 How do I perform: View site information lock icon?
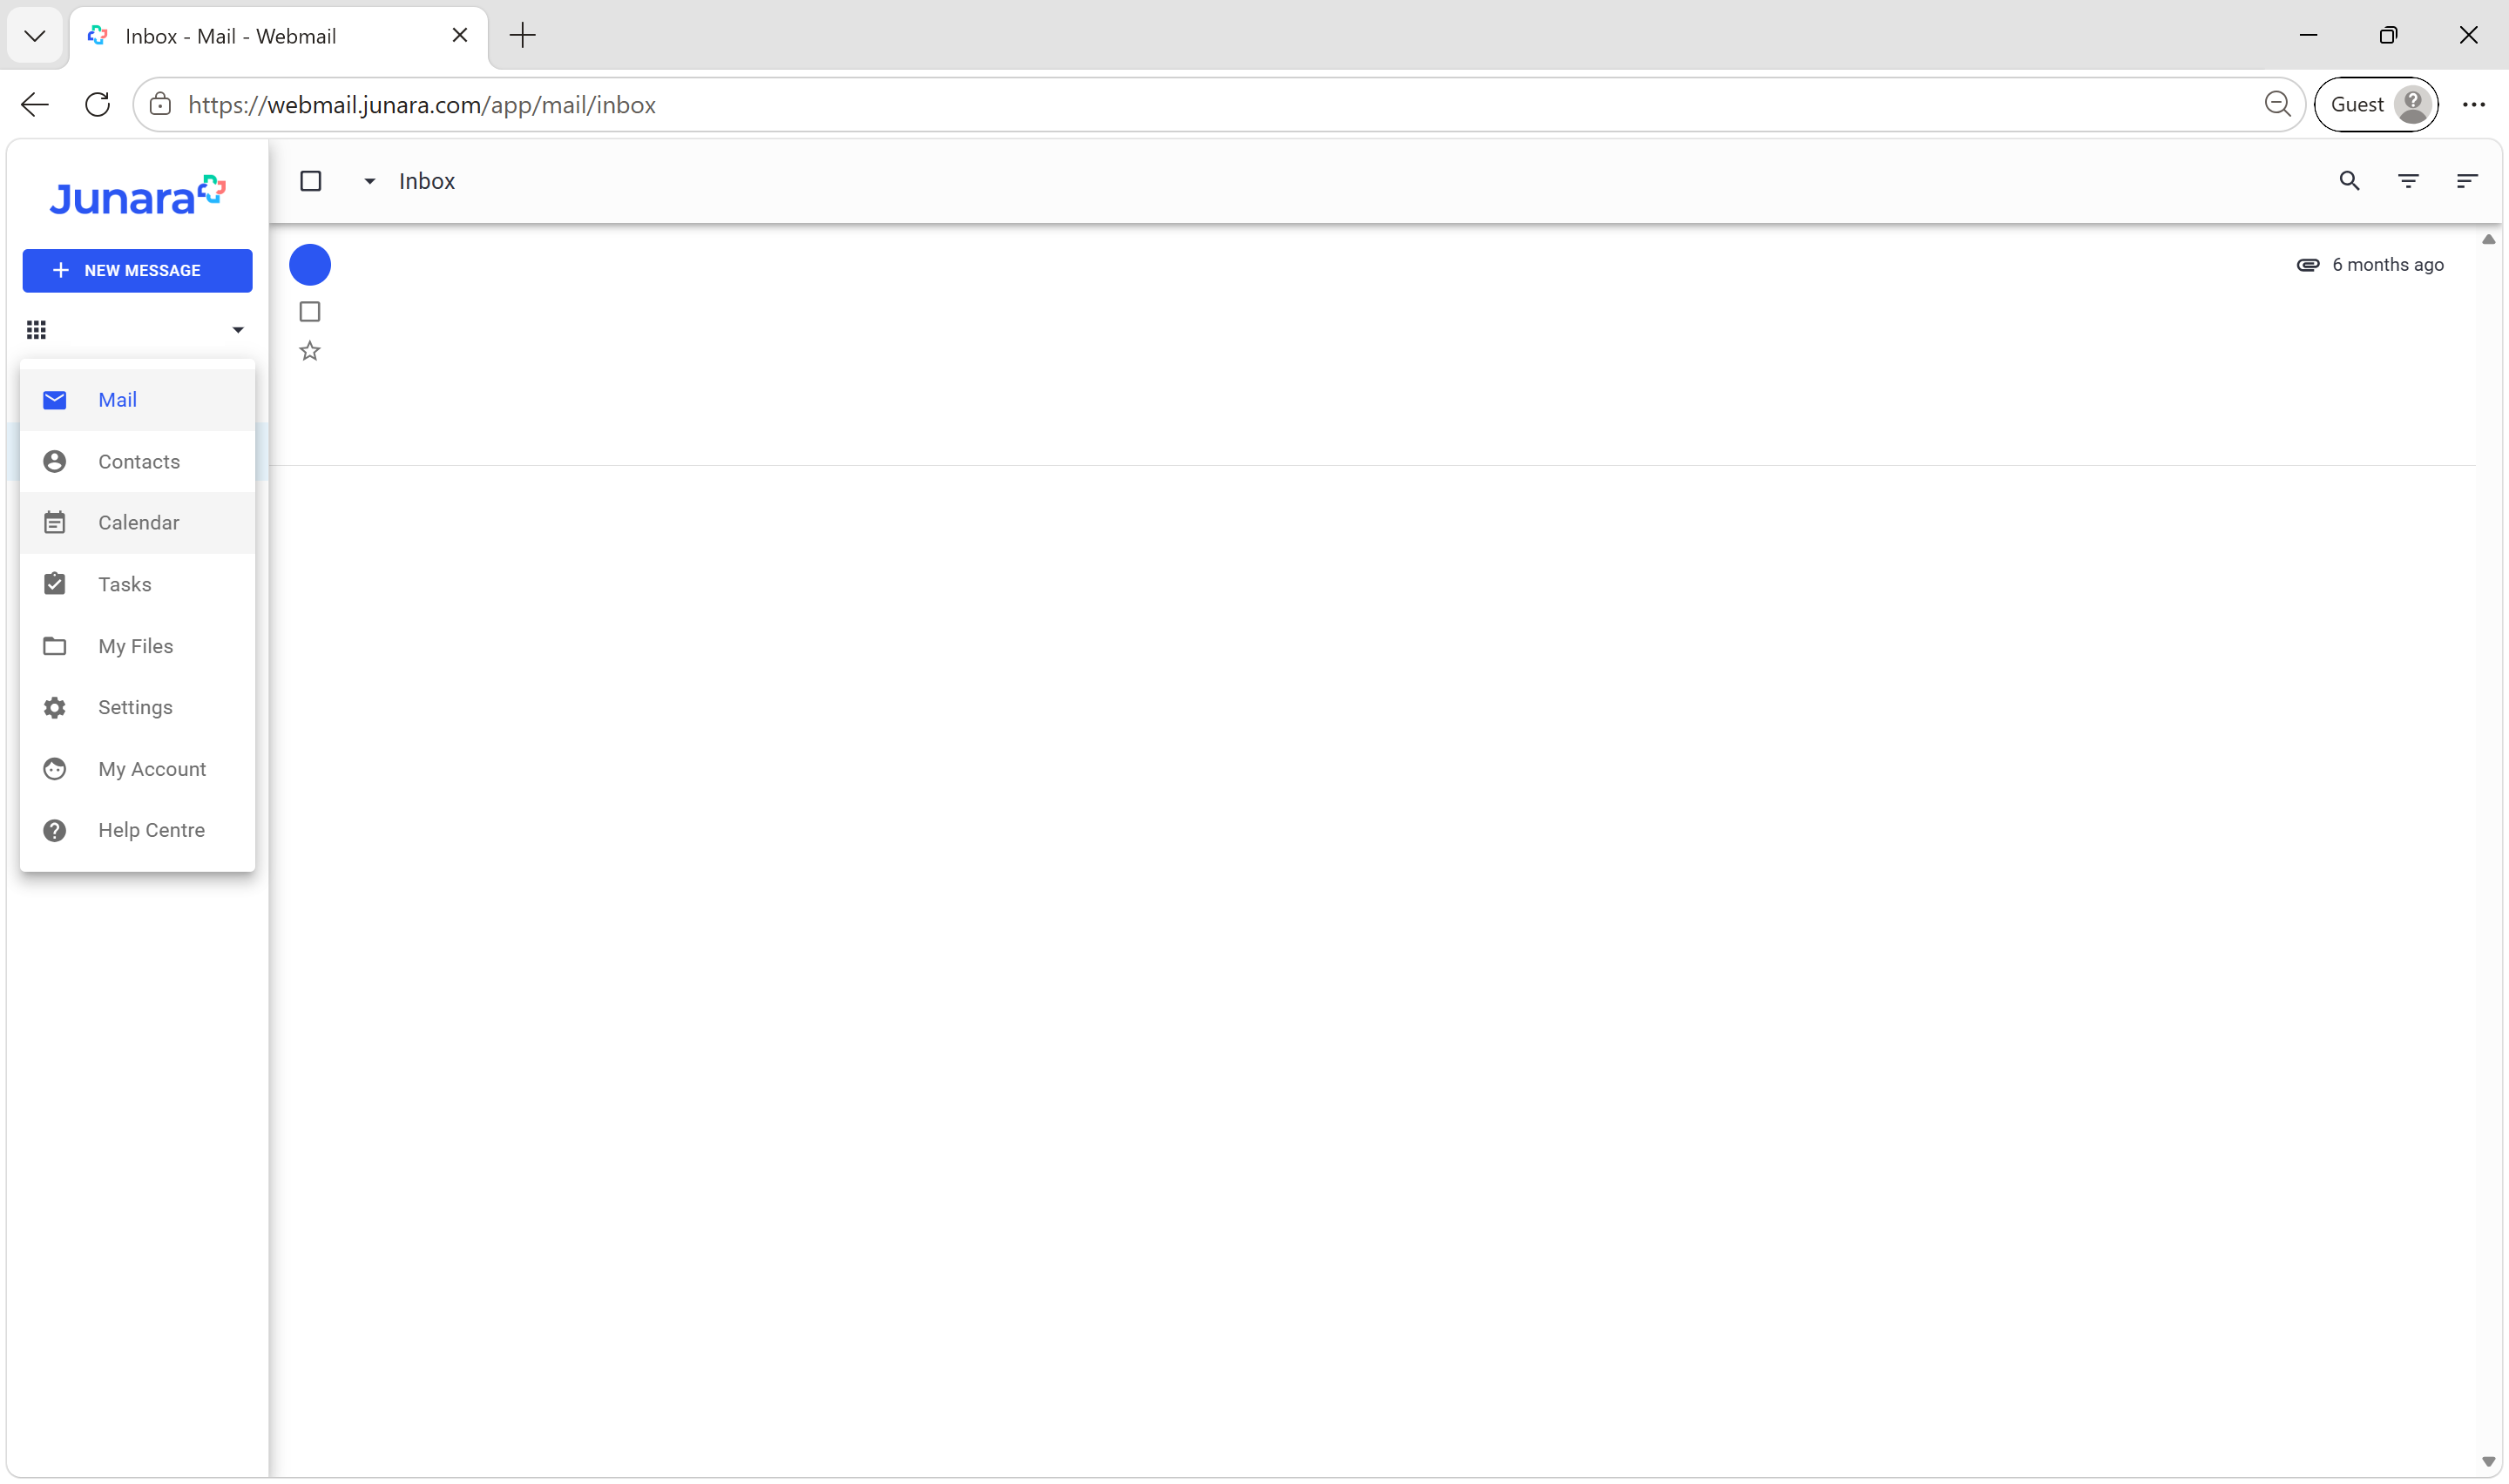coord(160,104)
